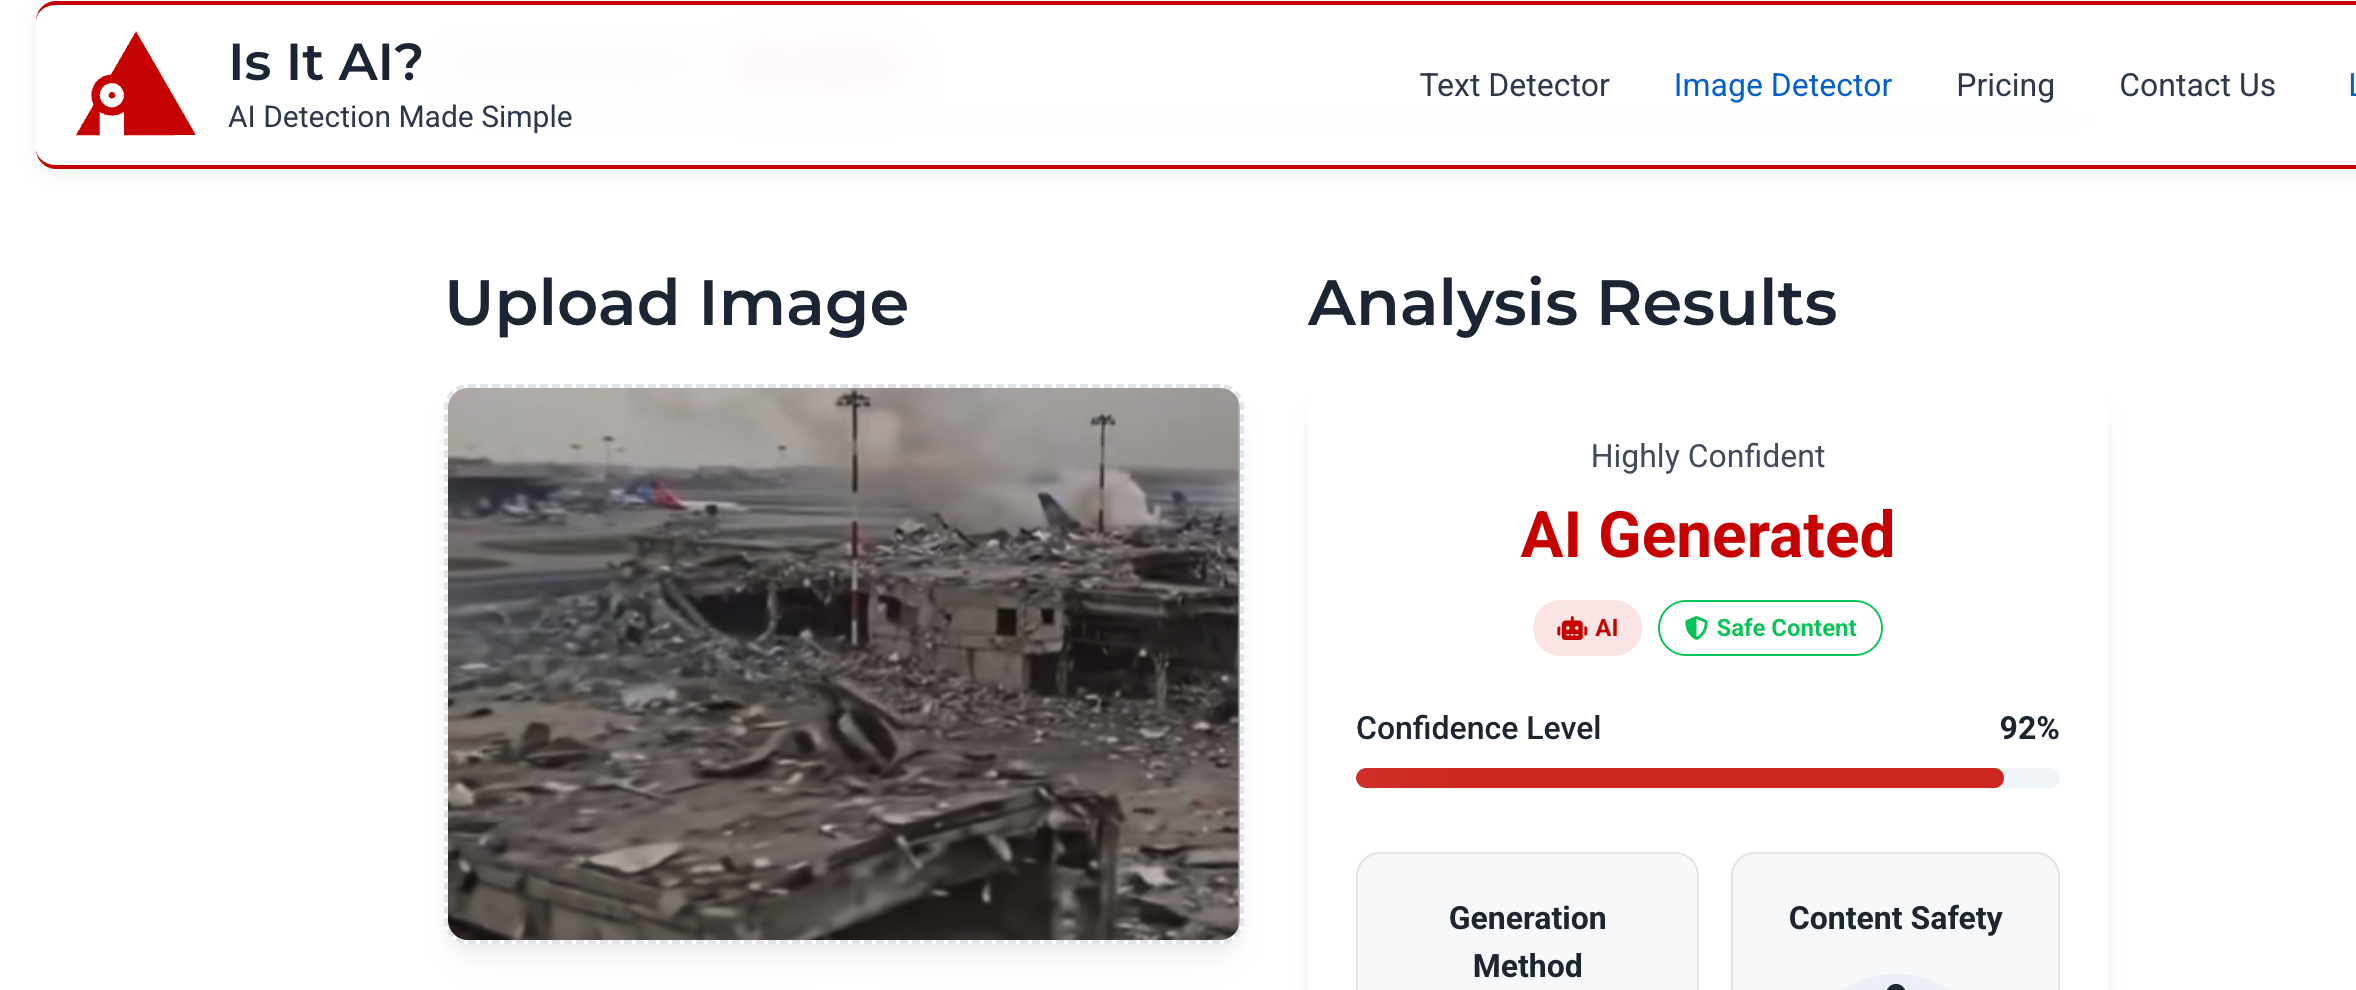Select the Generation Method card

tap(1527, 922)
